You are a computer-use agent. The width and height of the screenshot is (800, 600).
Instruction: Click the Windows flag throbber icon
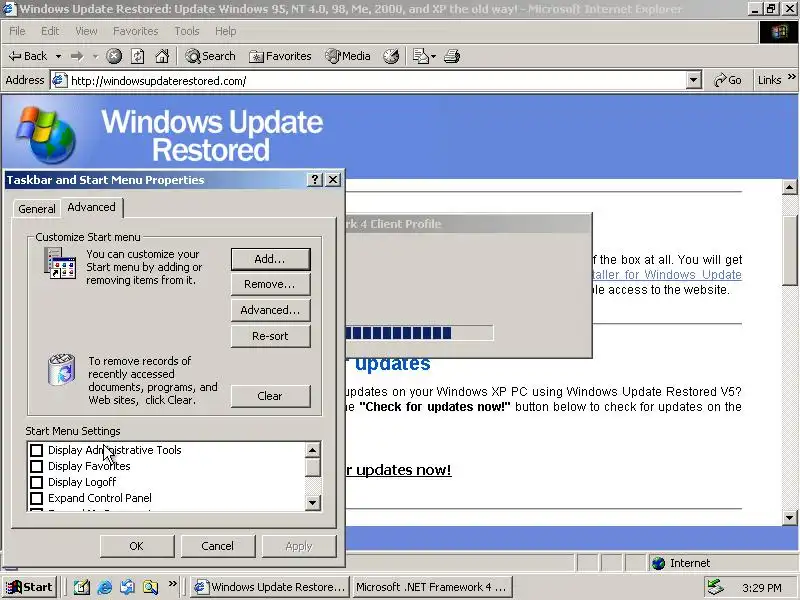pyautogui.click(x=779, y=32)
